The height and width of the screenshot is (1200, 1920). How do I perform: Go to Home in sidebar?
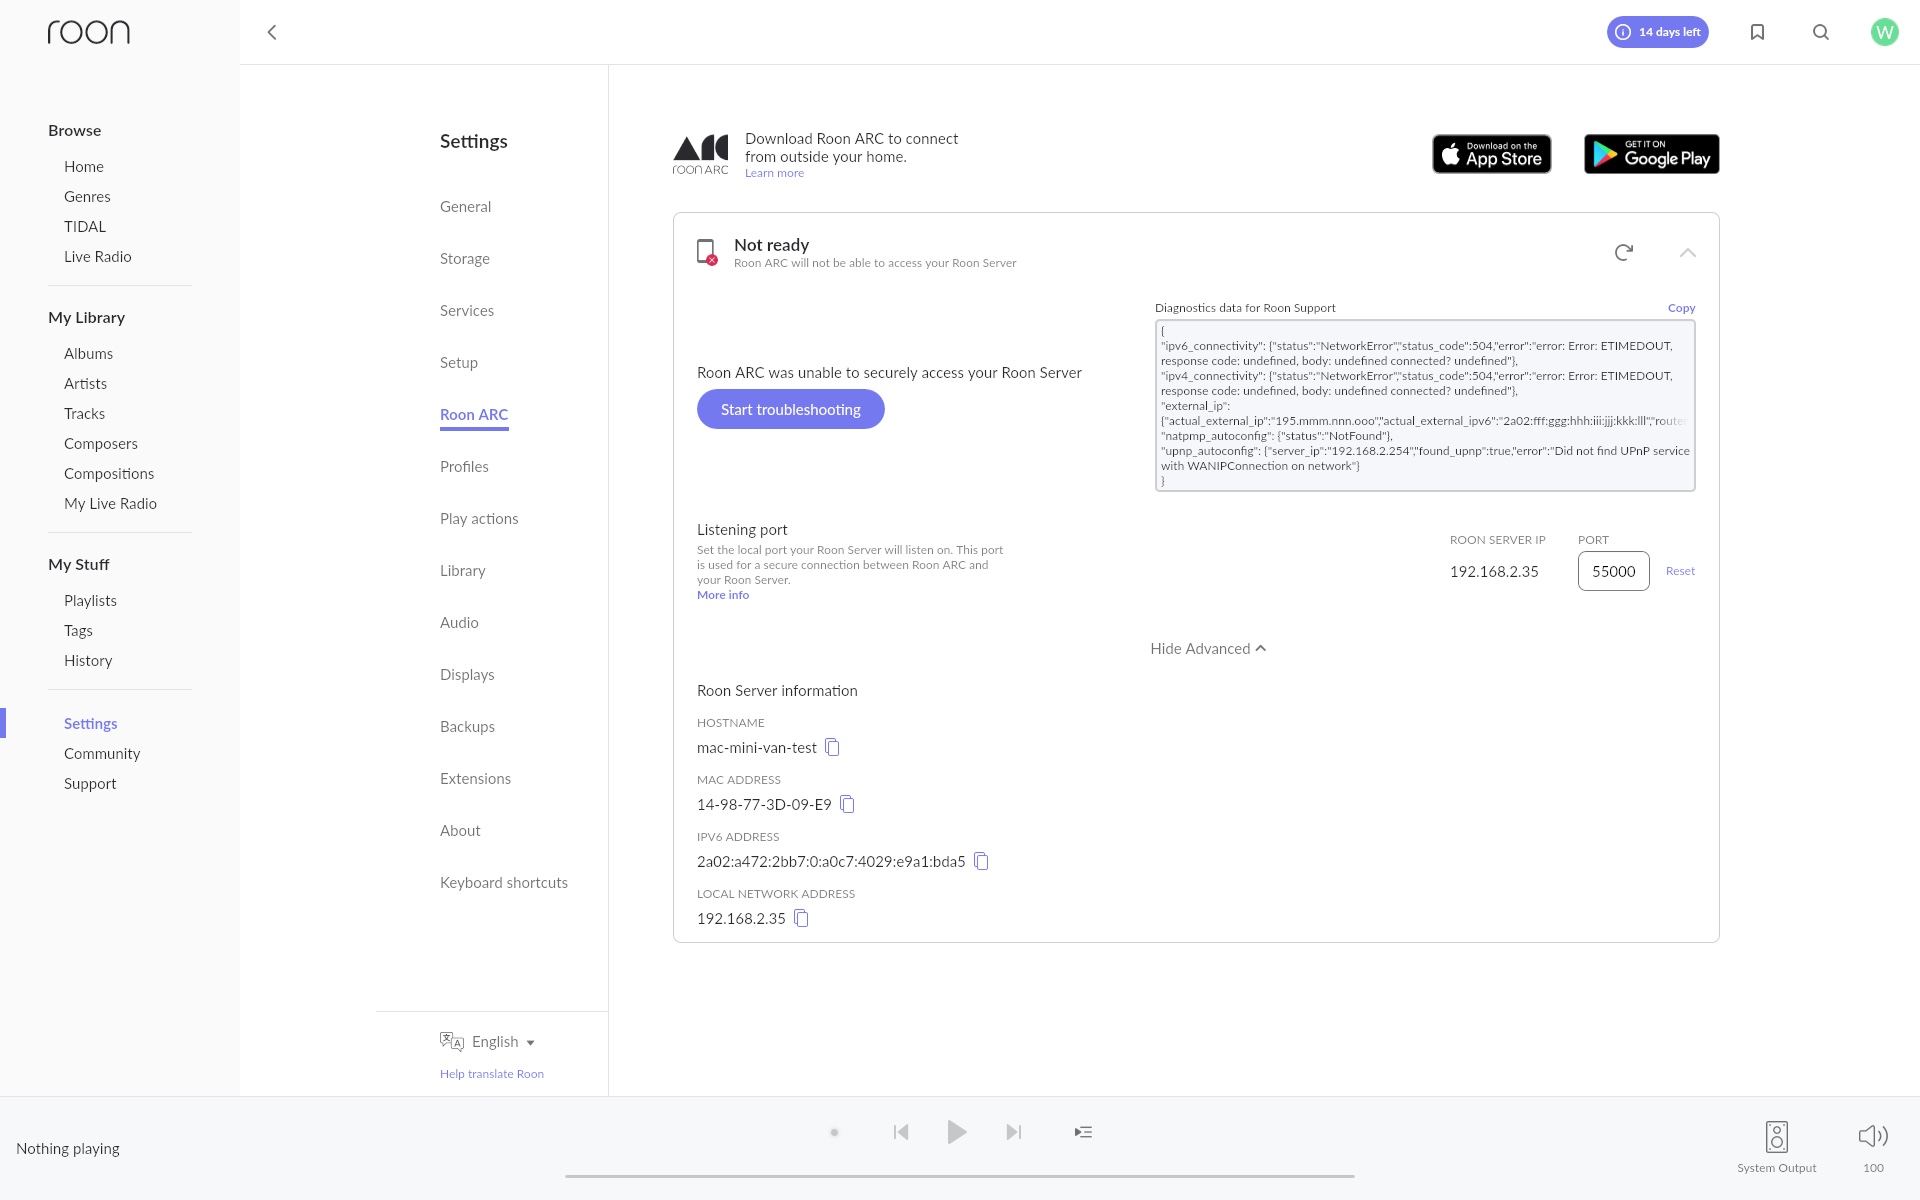click(84, 167)
